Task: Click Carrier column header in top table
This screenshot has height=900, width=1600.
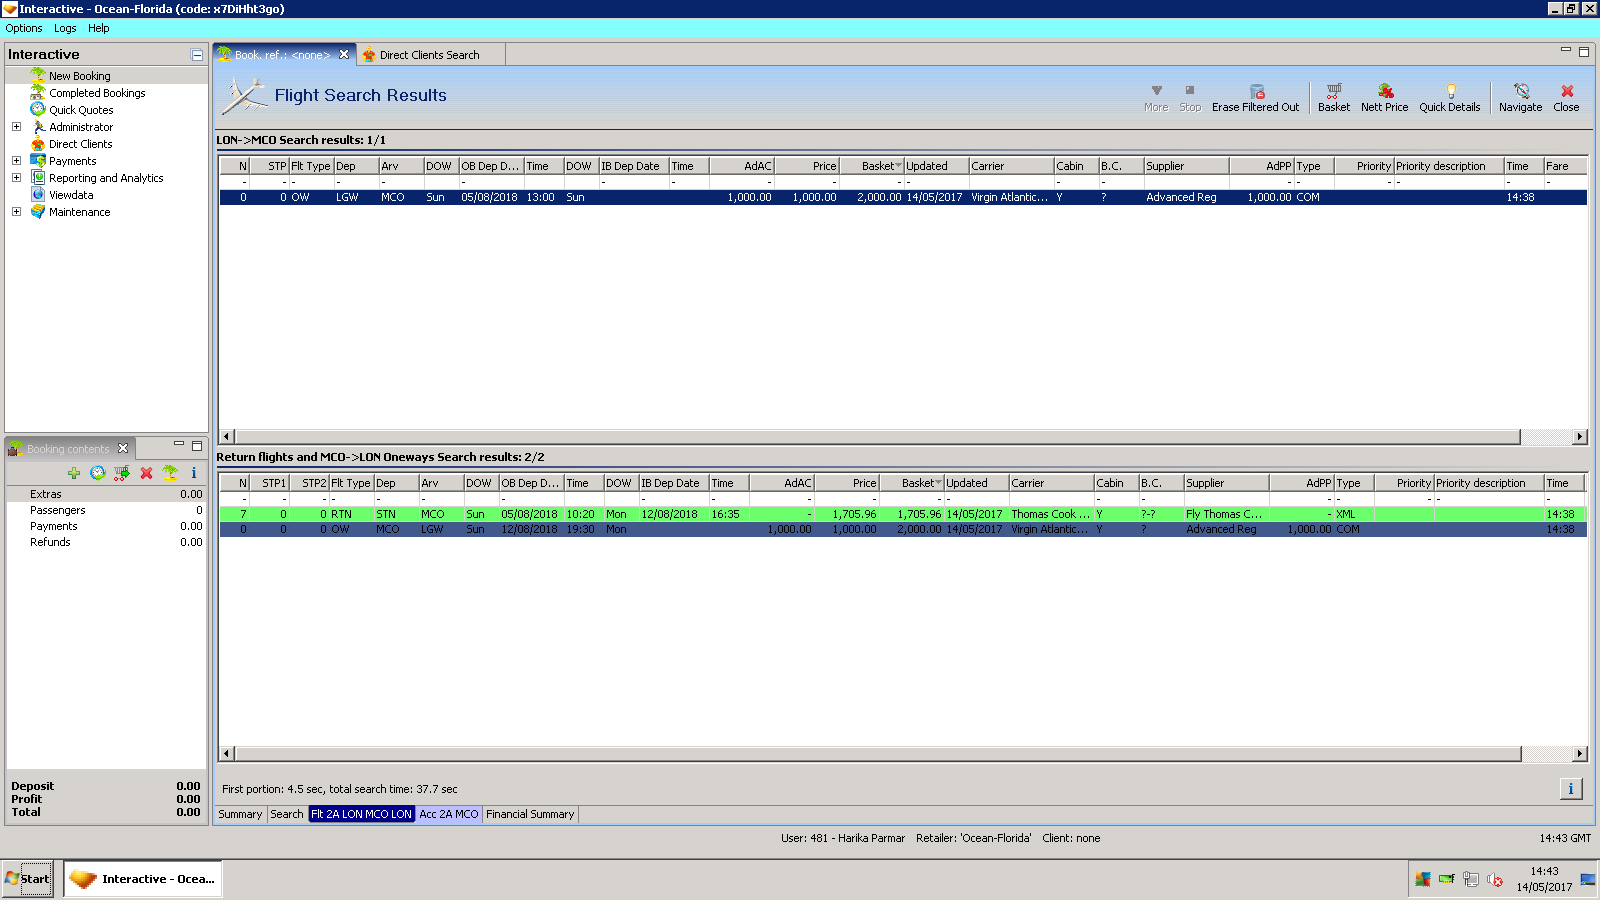Action: (1011, 166)
